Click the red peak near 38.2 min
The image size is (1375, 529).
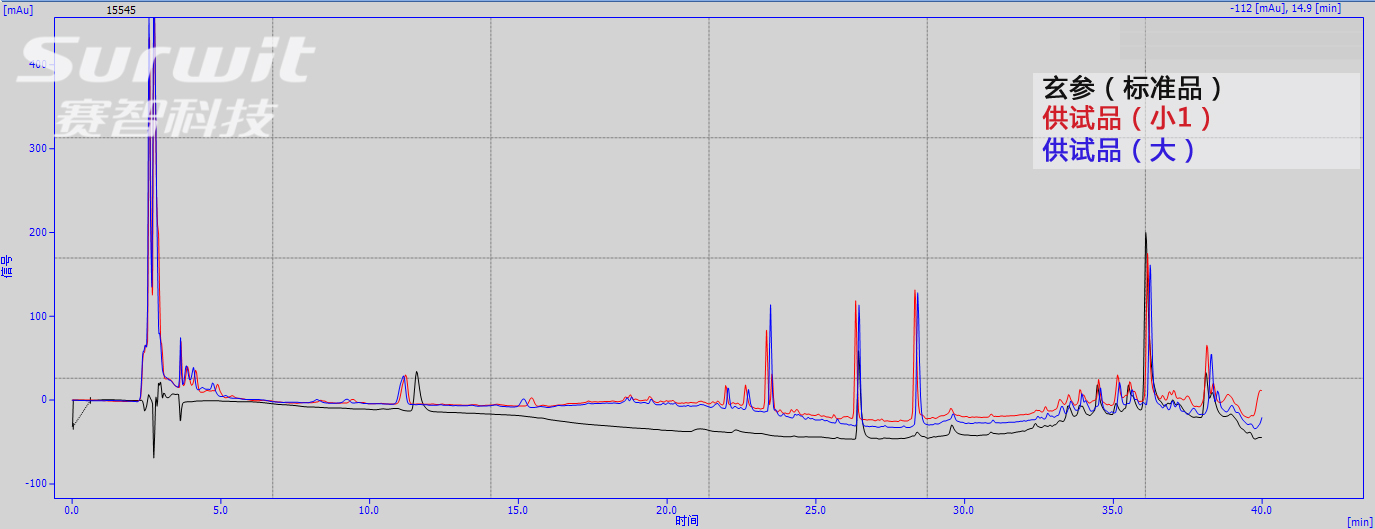point(1206,348)
